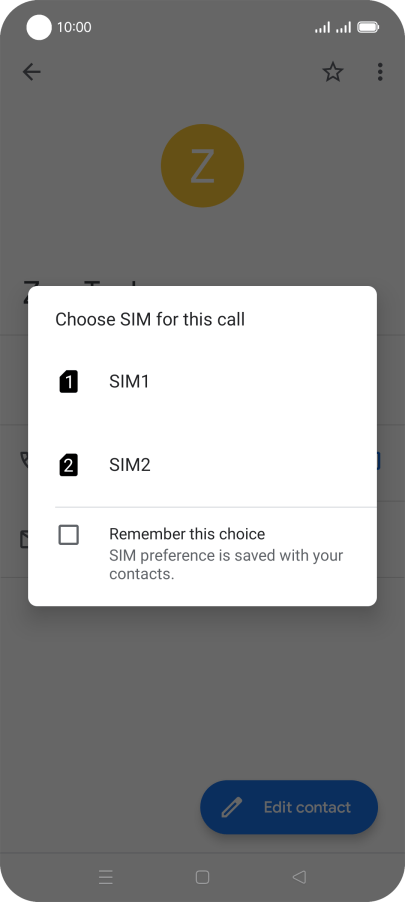Tap the Choose SIM for this call title
Image resolution: width=405 pixels, height=902 pixels.
click(150, 319)
